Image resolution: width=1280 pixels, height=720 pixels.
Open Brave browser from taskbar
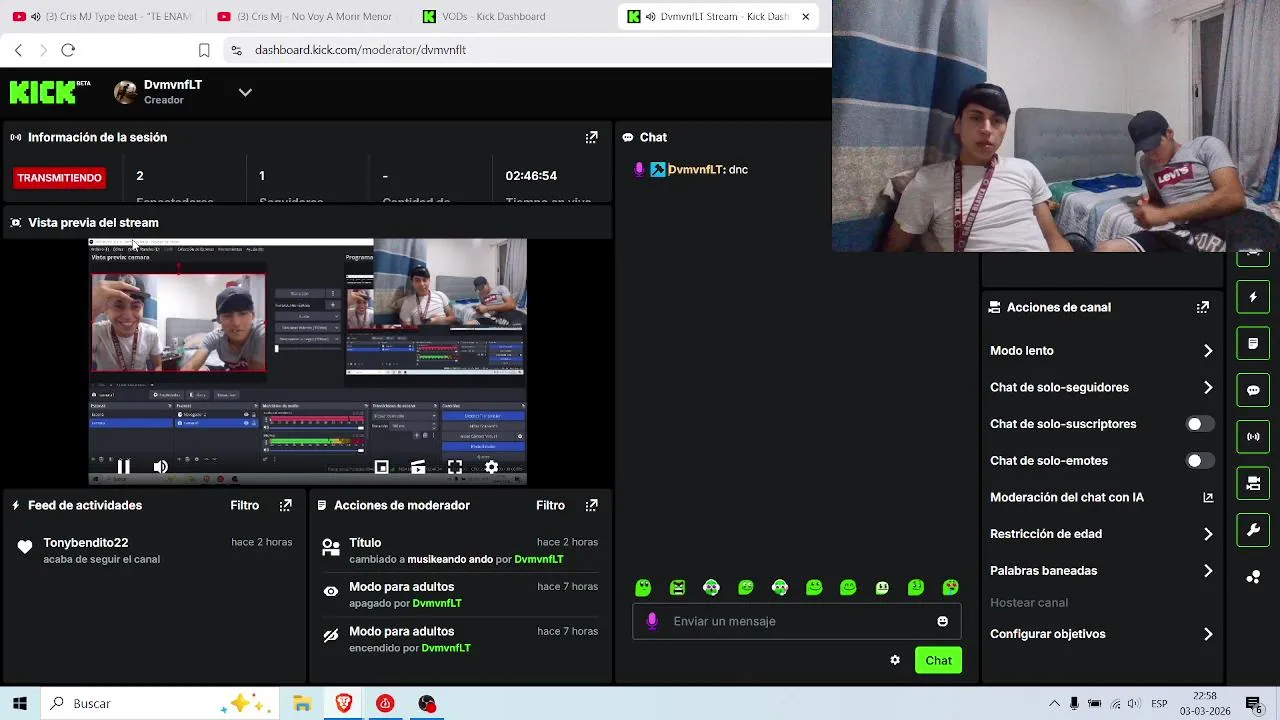[344, 704]
